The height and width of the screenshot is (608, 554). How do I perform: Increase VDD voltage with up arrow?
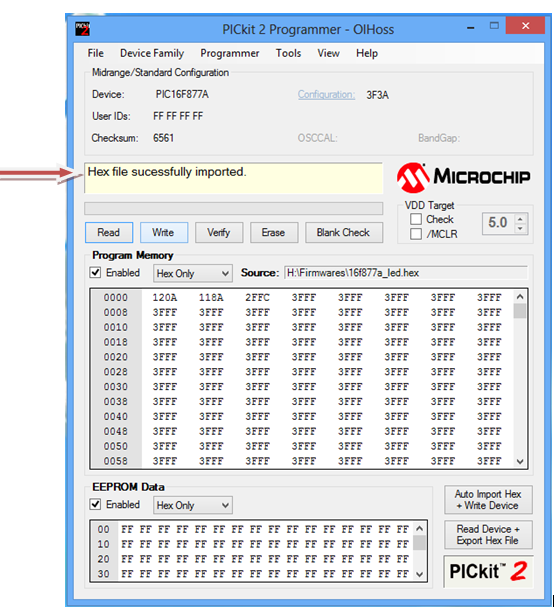(x=520, y=219)
